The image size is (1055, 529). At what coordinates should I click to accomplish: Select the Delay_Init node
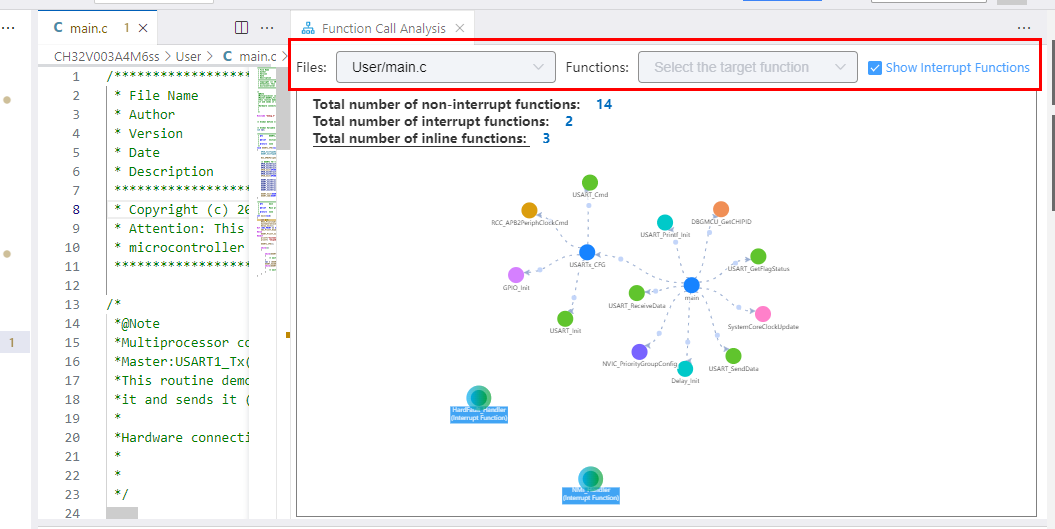[685, 368]
